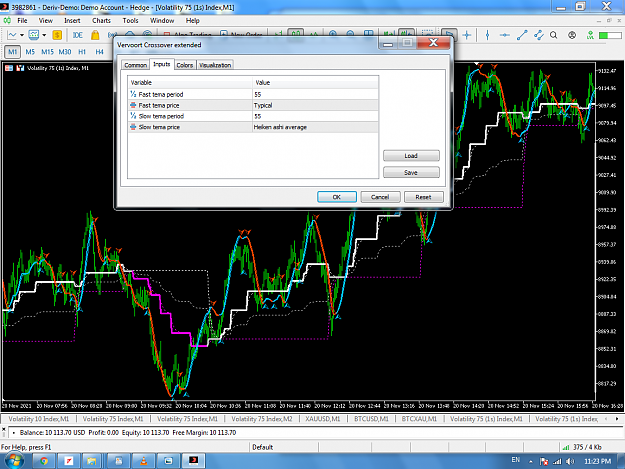
Task: Open the Charts menu
Action: pos(101,21)
